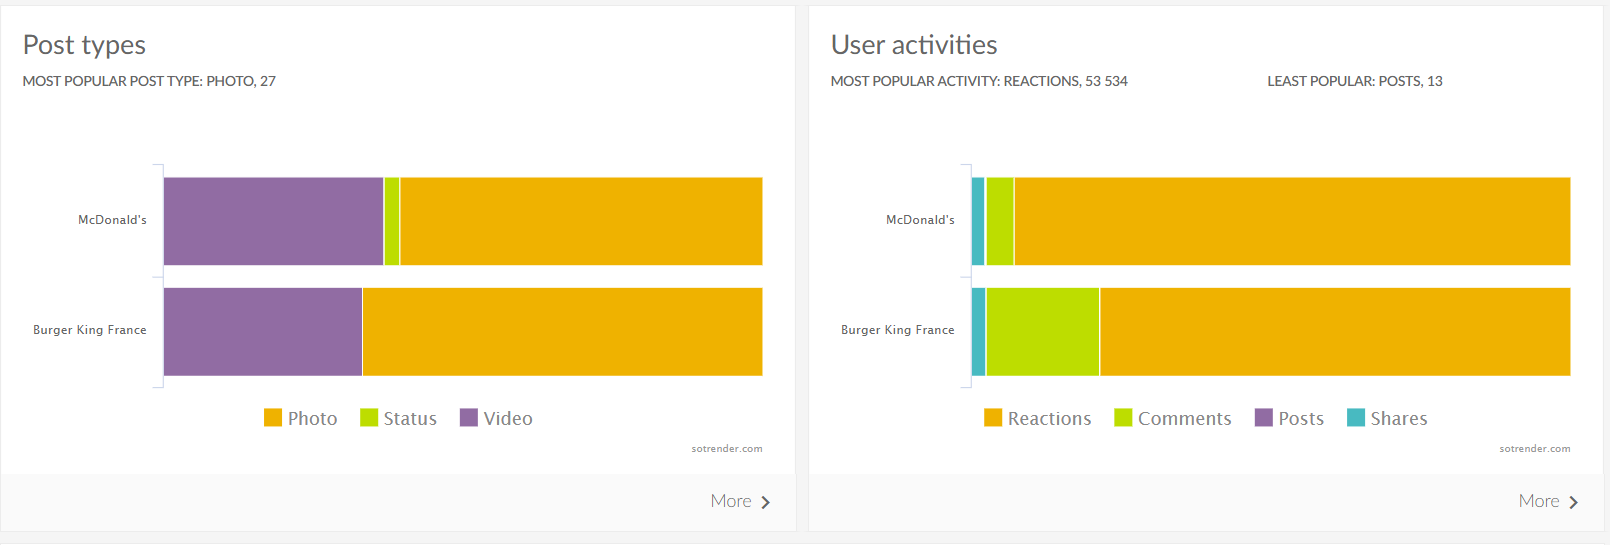Click the chevron arrow beside More in Post types
The height and width of the screenshot is (545, 1610).
point(766,502)
